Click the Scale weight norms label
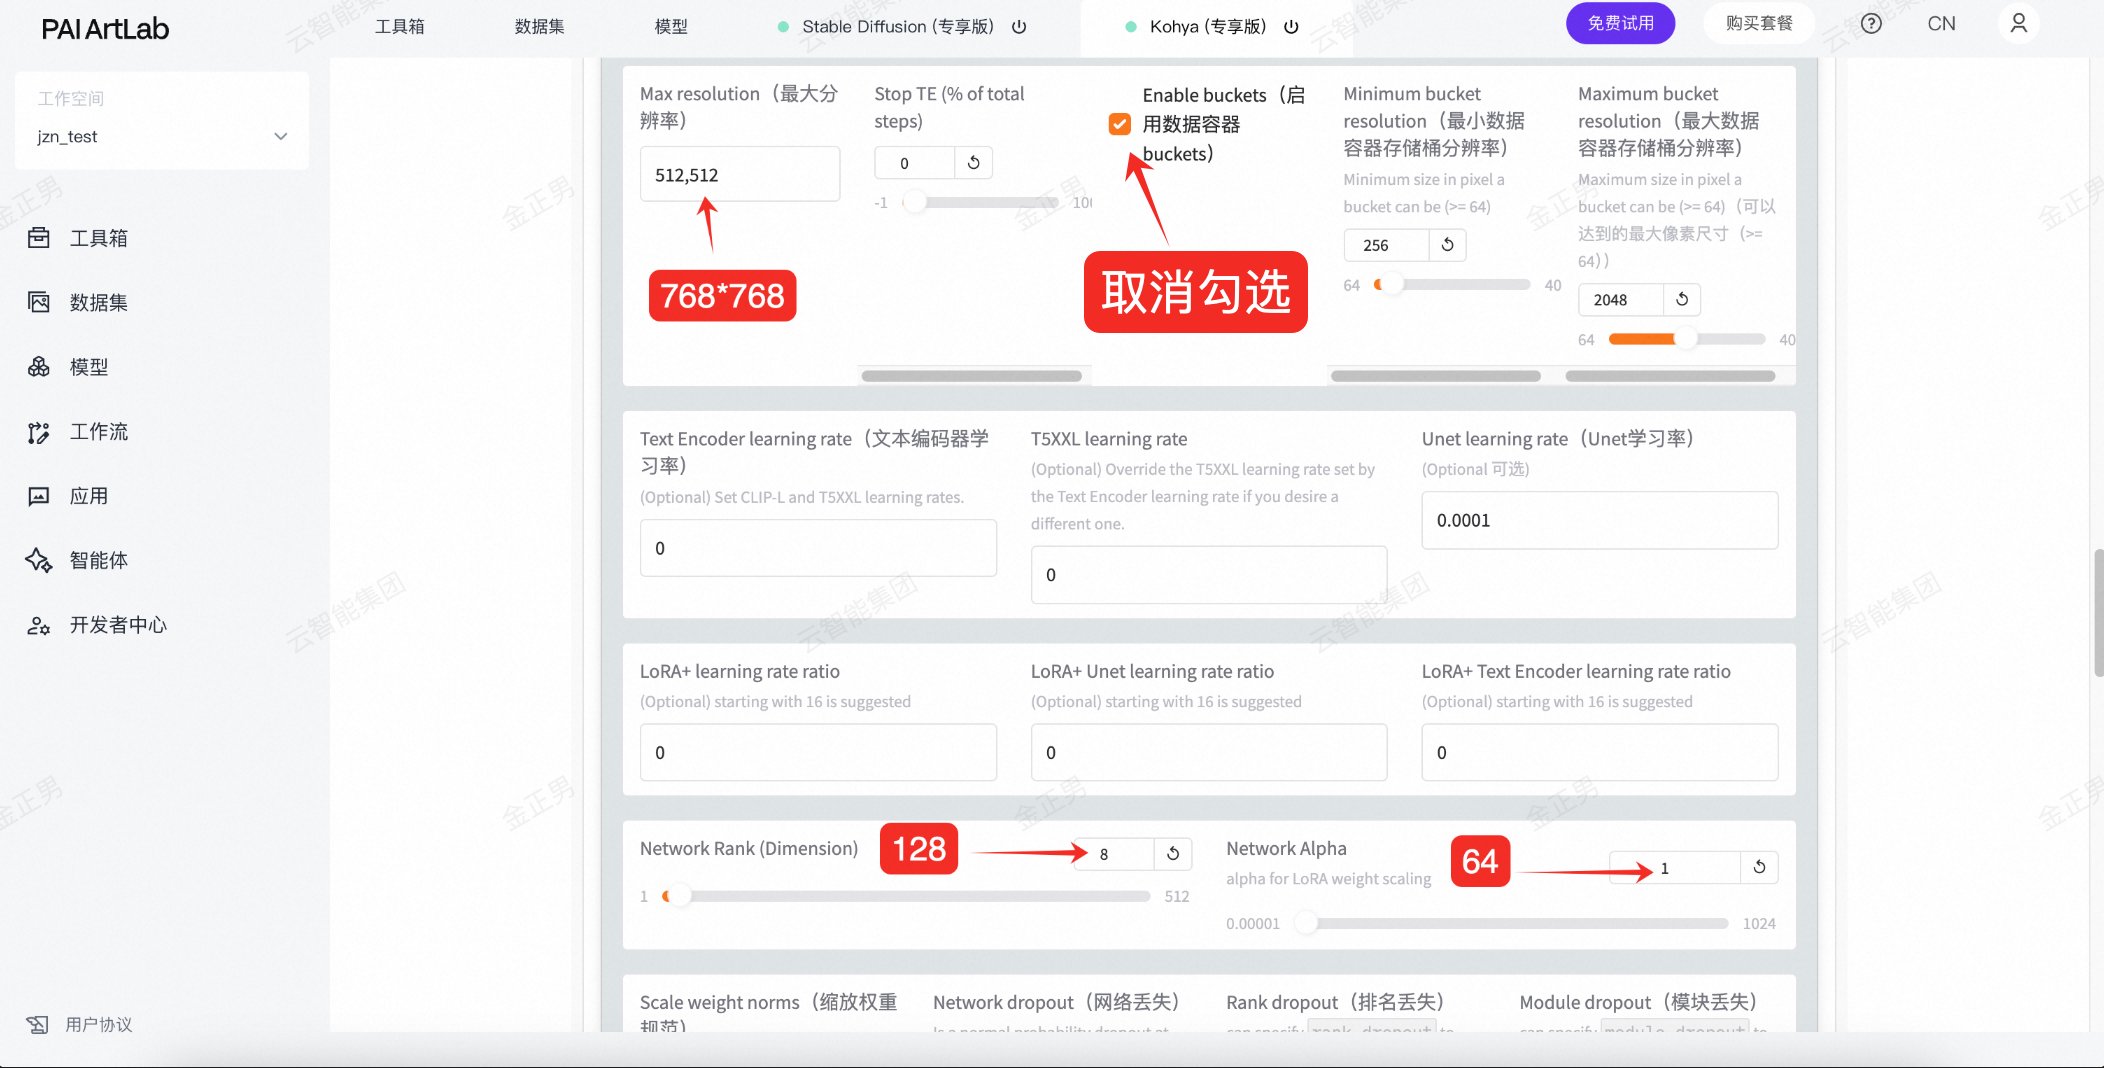The height and width of the screenshot is (1068, 2104). click(x=769, y=1014)
